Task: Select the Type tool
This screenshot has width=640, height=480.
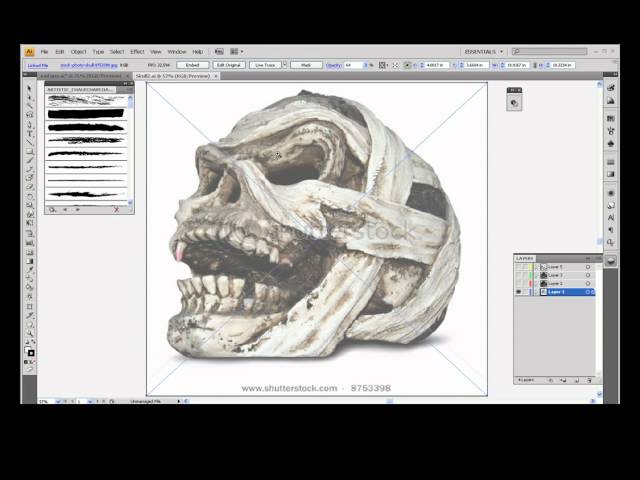Action: pyautogui.click(x=29, y=133)
